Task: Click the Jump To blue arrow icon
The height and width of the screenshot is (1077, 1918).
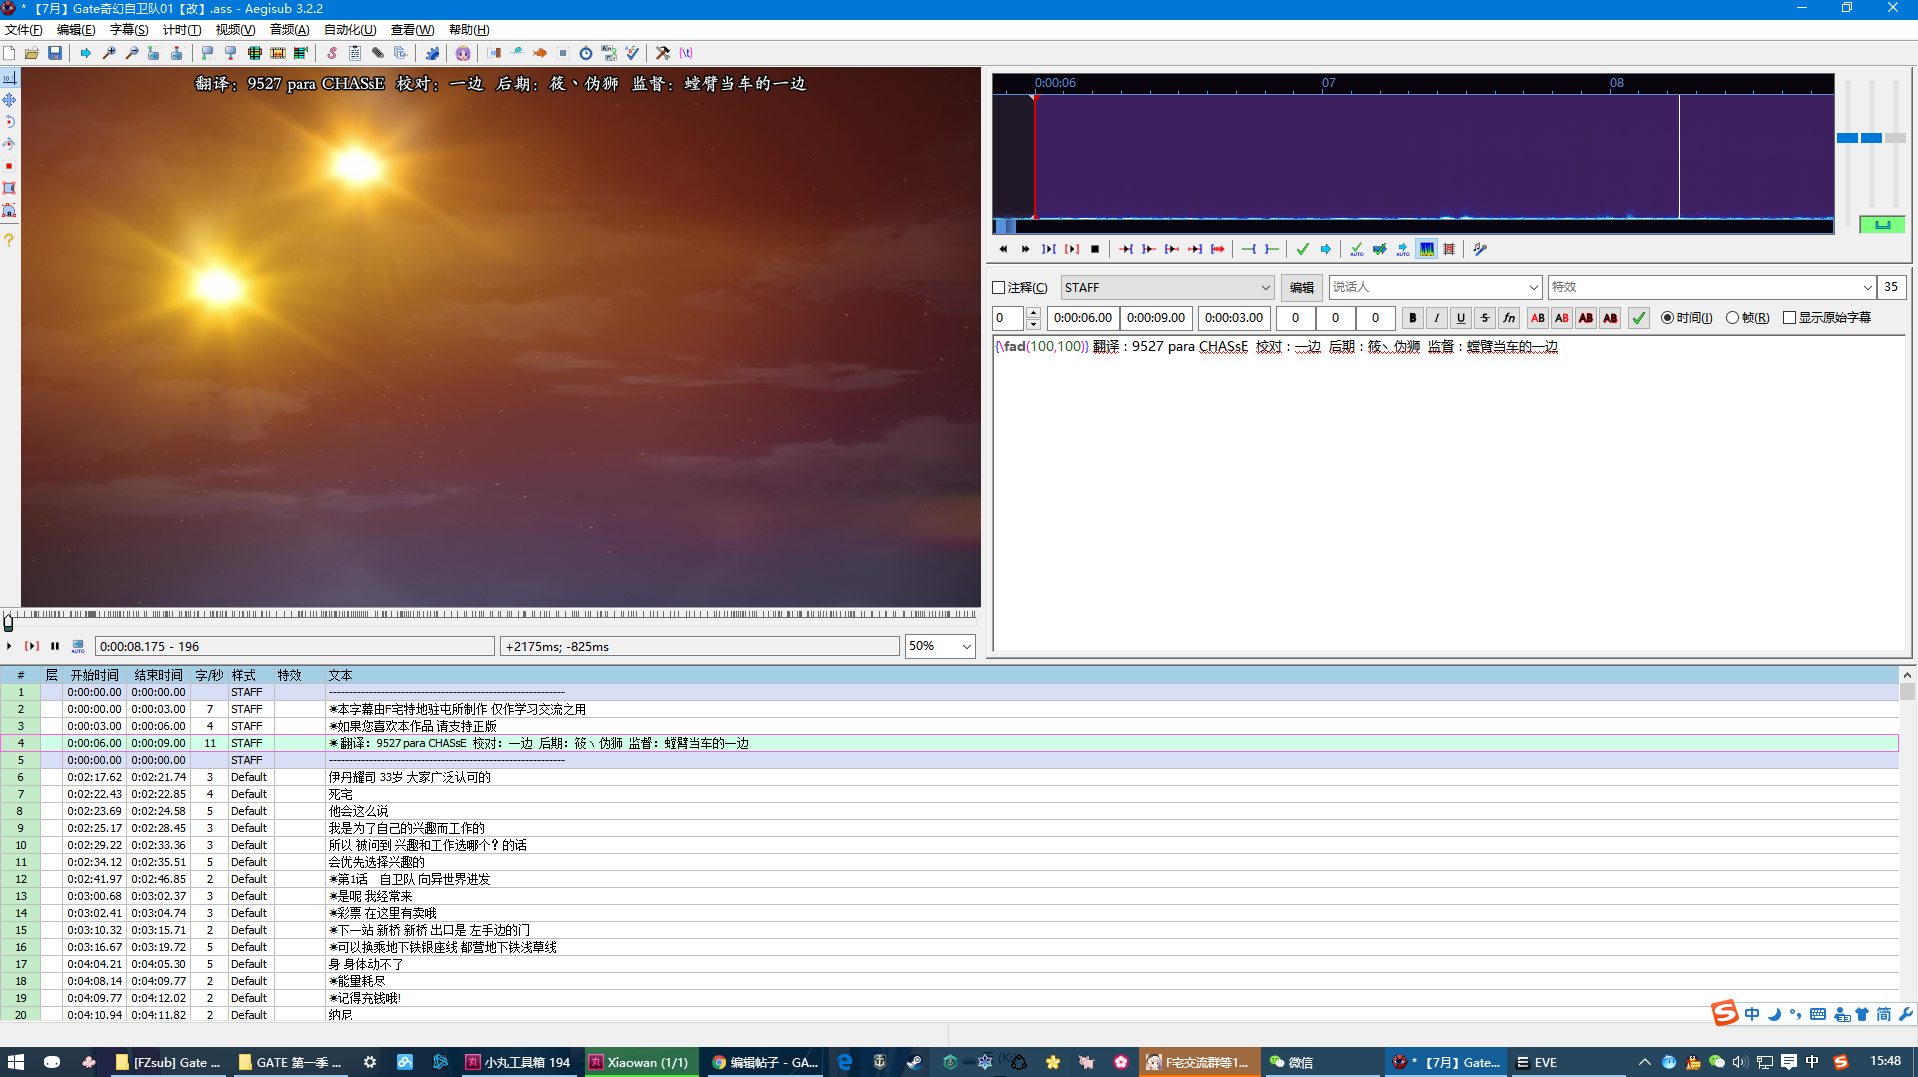Action: click(86, 53)
